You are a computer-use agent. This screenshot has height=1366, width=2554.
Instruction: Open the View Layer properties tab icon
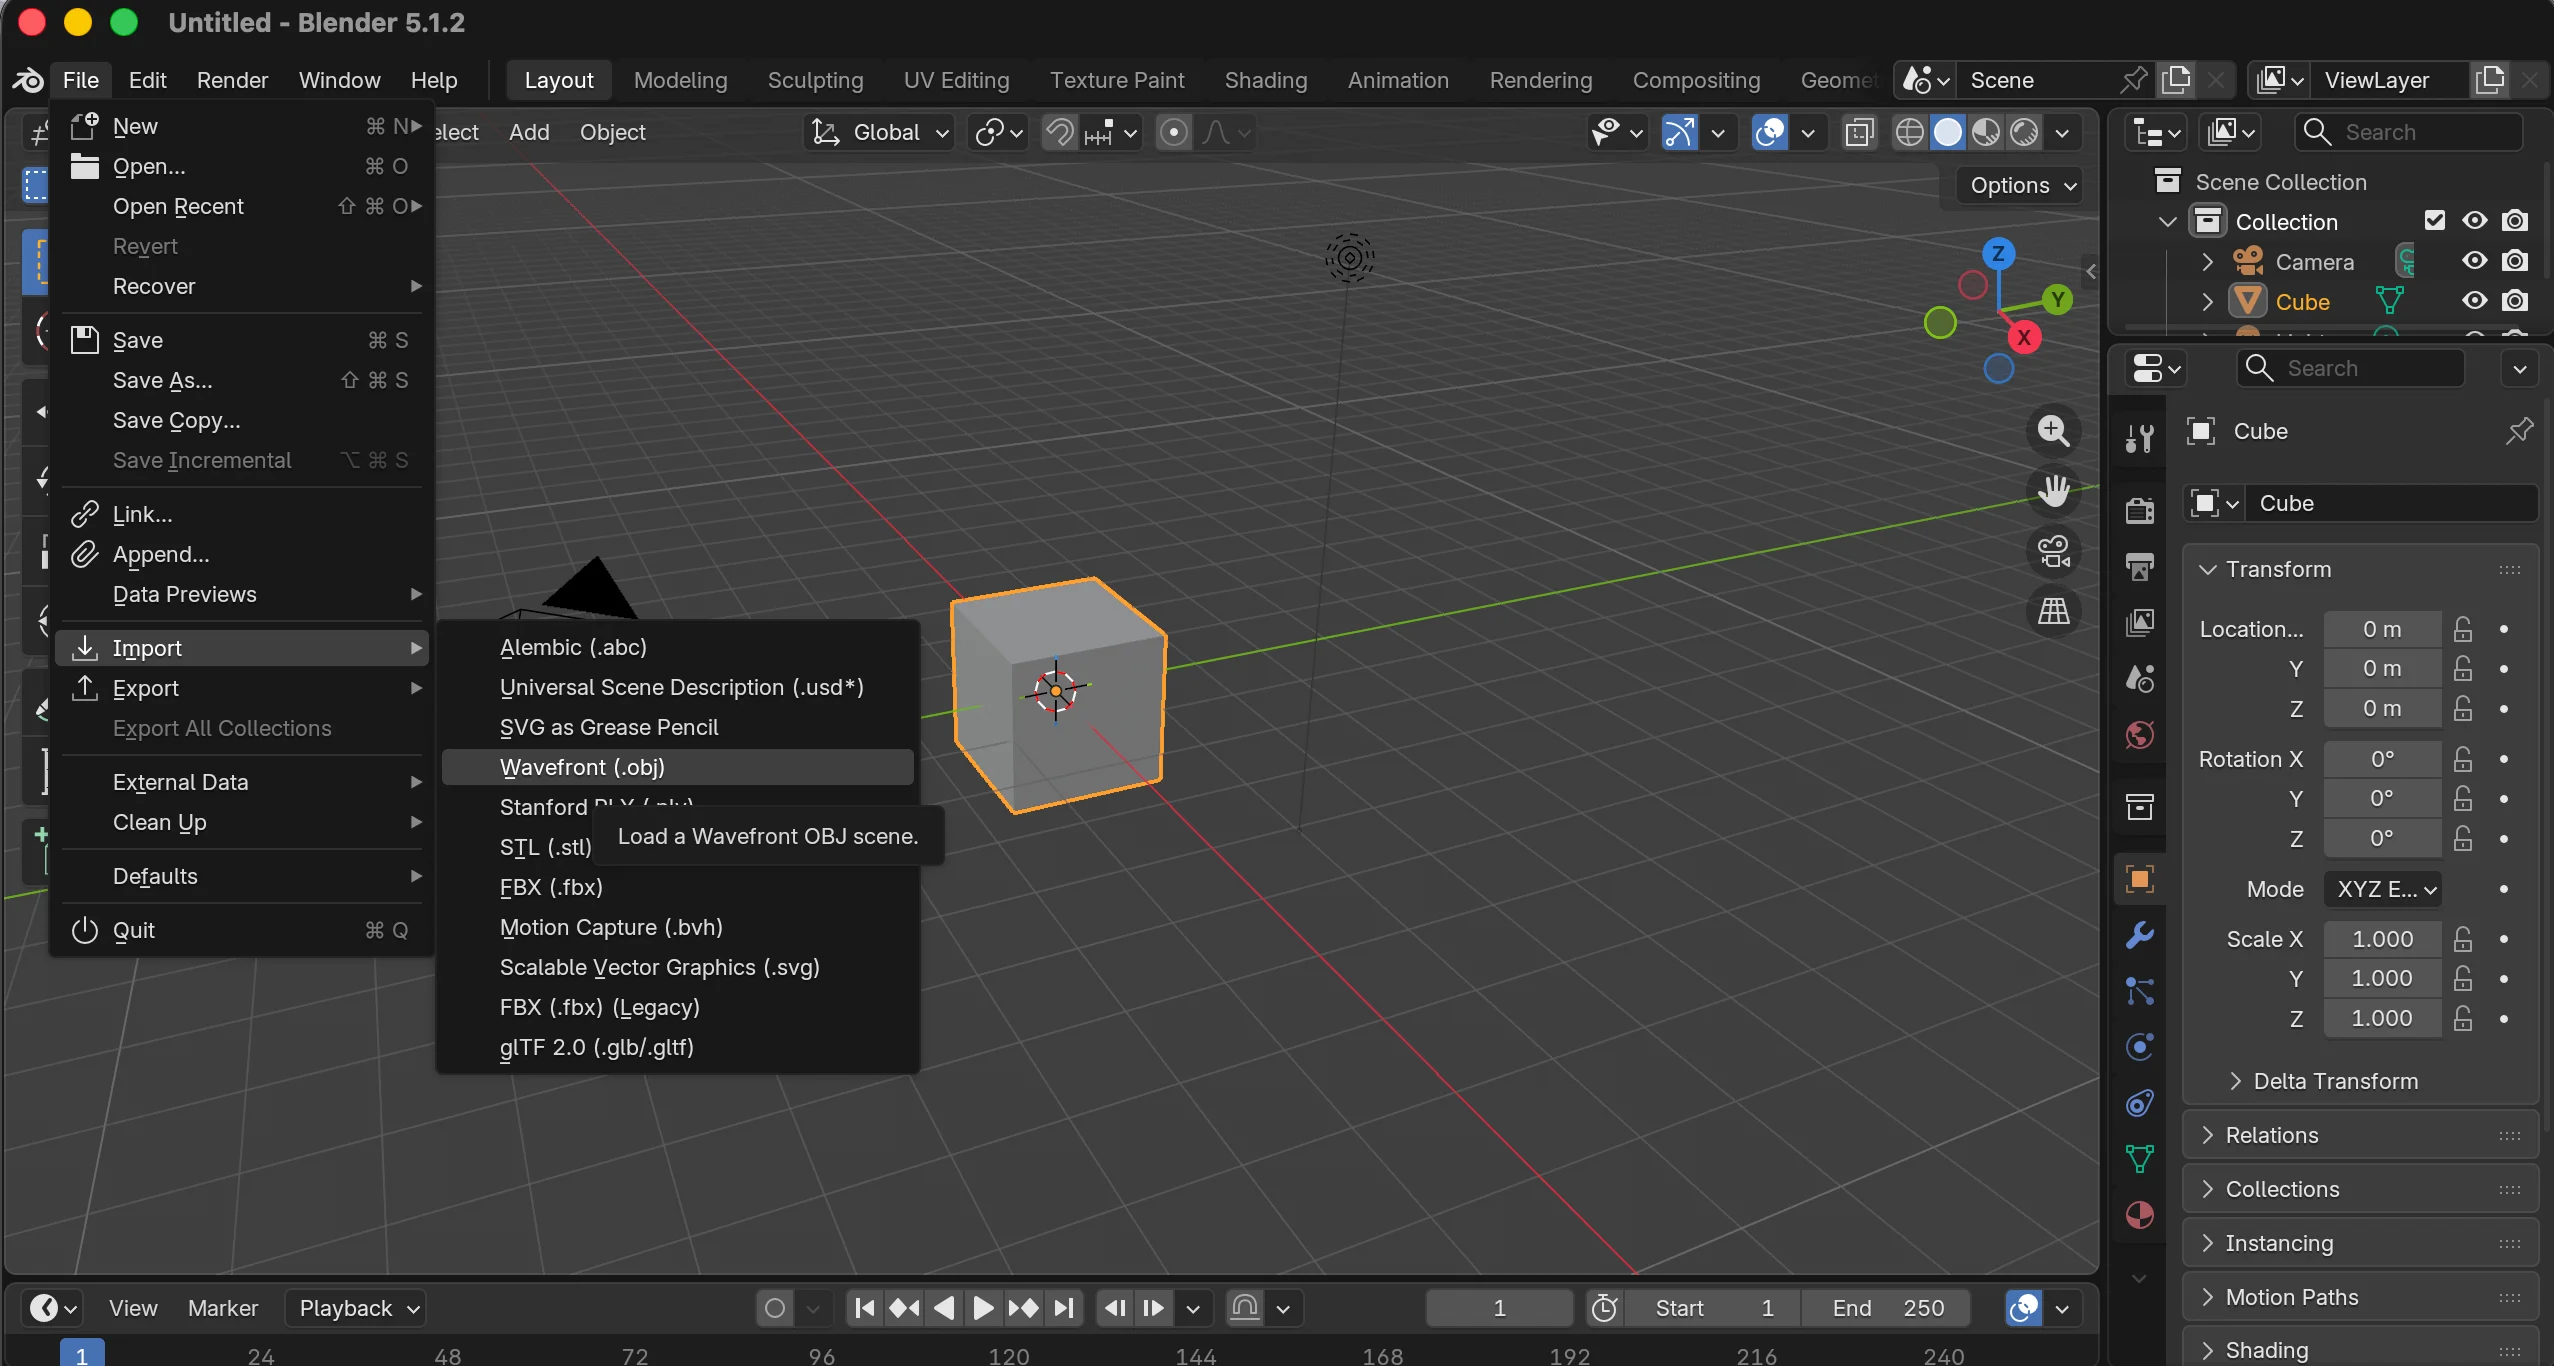pyautogui.click(x=2139, y=622)
